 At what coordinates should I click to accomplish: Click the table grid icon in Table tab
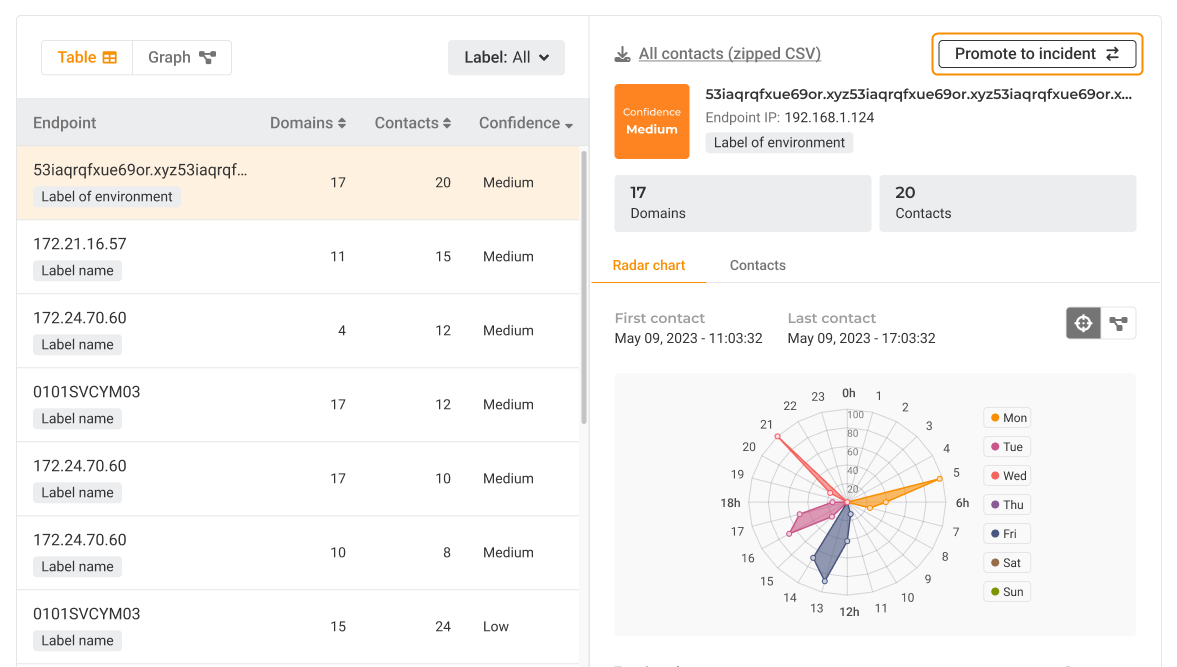tap(110, 58)
